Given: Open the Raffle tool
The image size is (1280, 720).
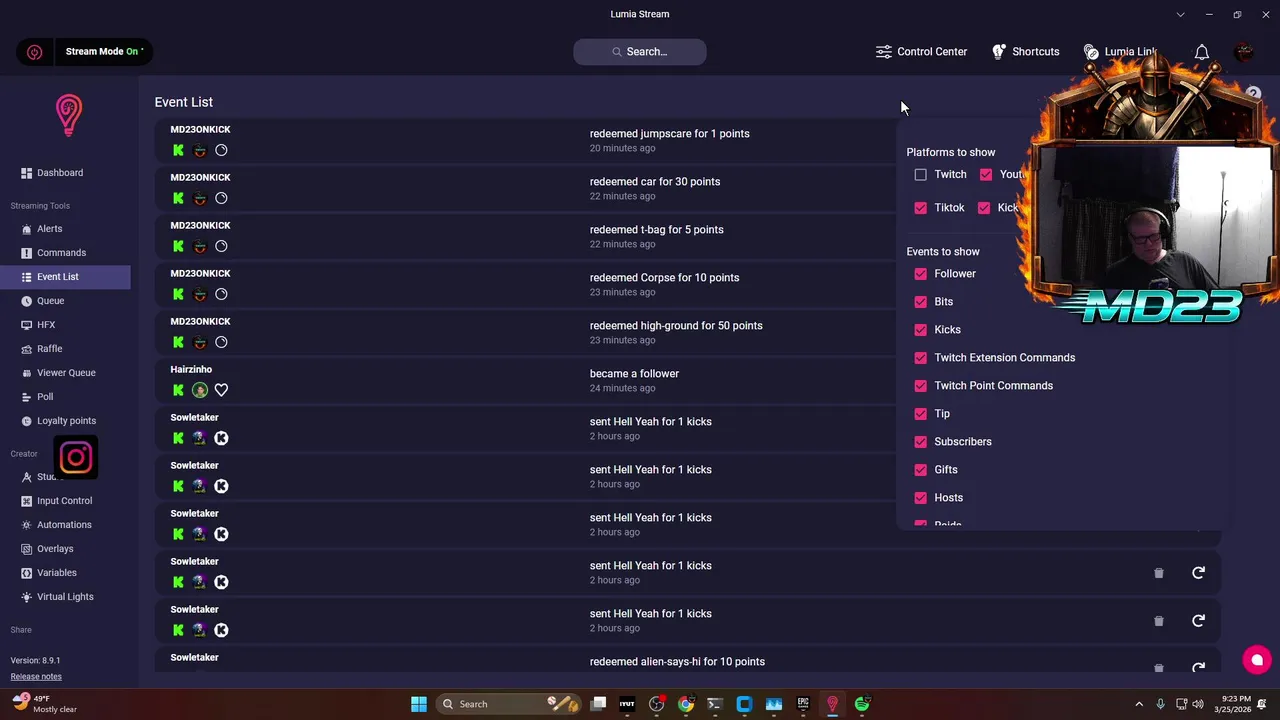Looking at the screenshot, I should (x=65, y=349).
